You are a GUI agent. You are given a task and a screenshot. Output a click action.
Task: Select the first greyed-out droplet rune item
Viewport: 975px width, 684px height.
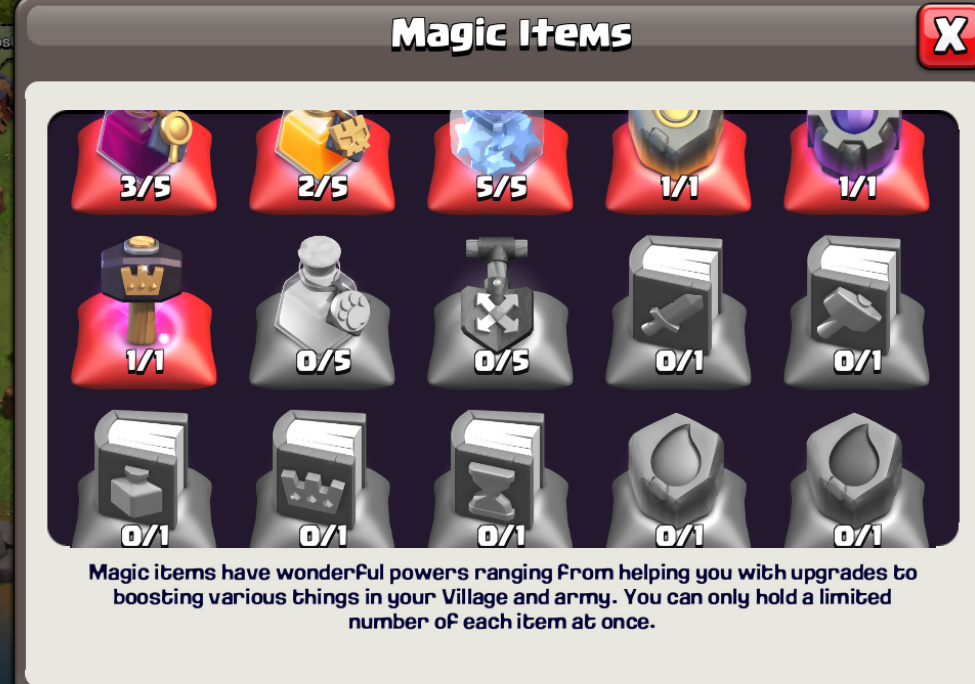click(x=678, y=479)
